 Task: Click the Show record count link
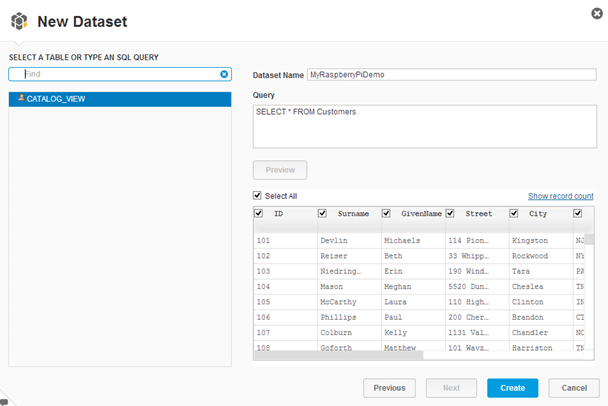click(560, 196)
